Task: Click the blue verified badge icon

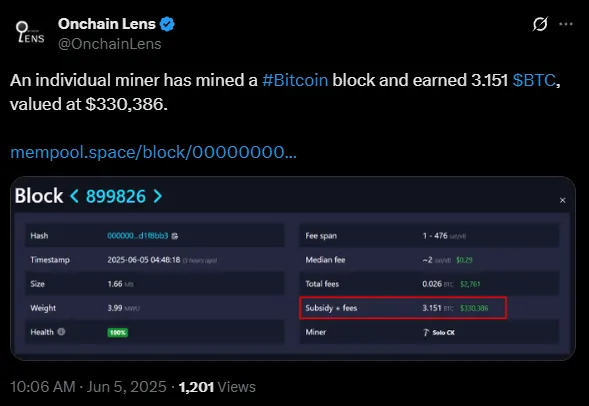Action: (167, 24)
